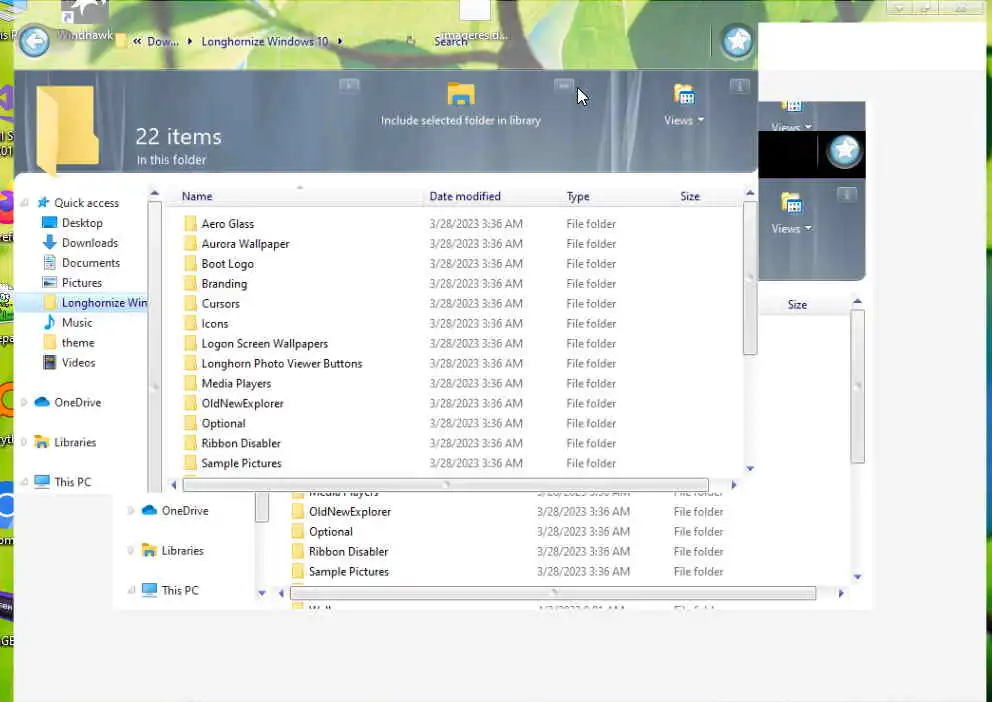Select the Media Players folder icon
Screen dimensions: 992x702
point(190,383)
